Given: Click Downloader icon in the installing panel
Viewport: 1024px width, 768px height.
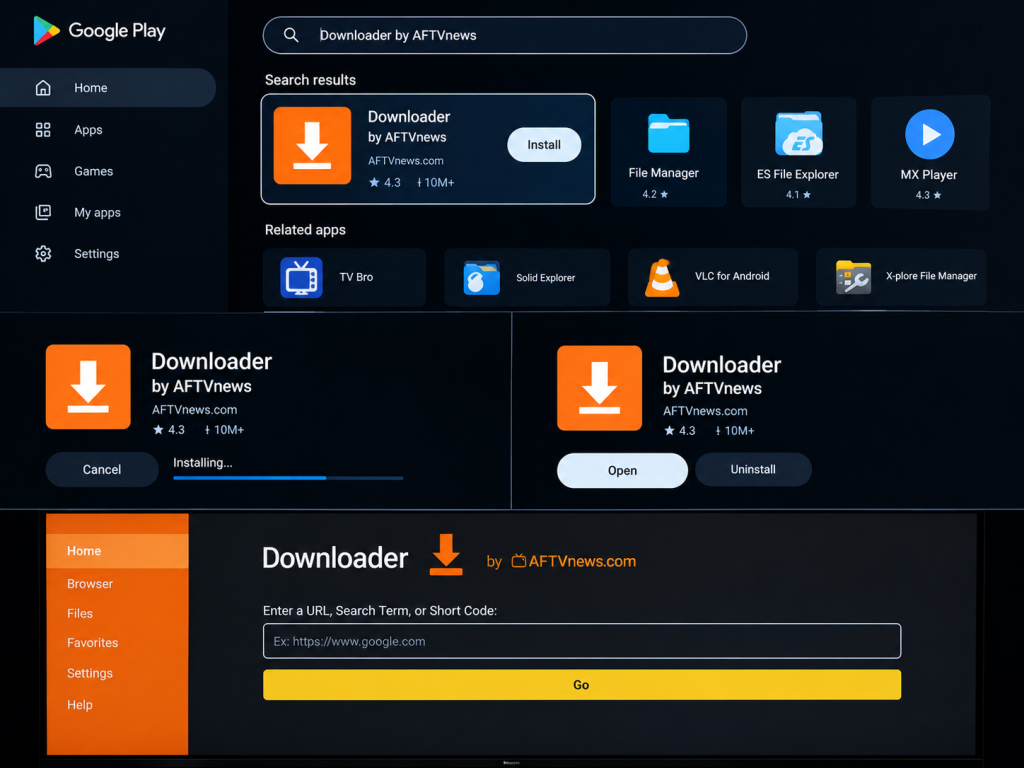Looking at the screenshot, I should pyautogui.click(x=88, y=387).
